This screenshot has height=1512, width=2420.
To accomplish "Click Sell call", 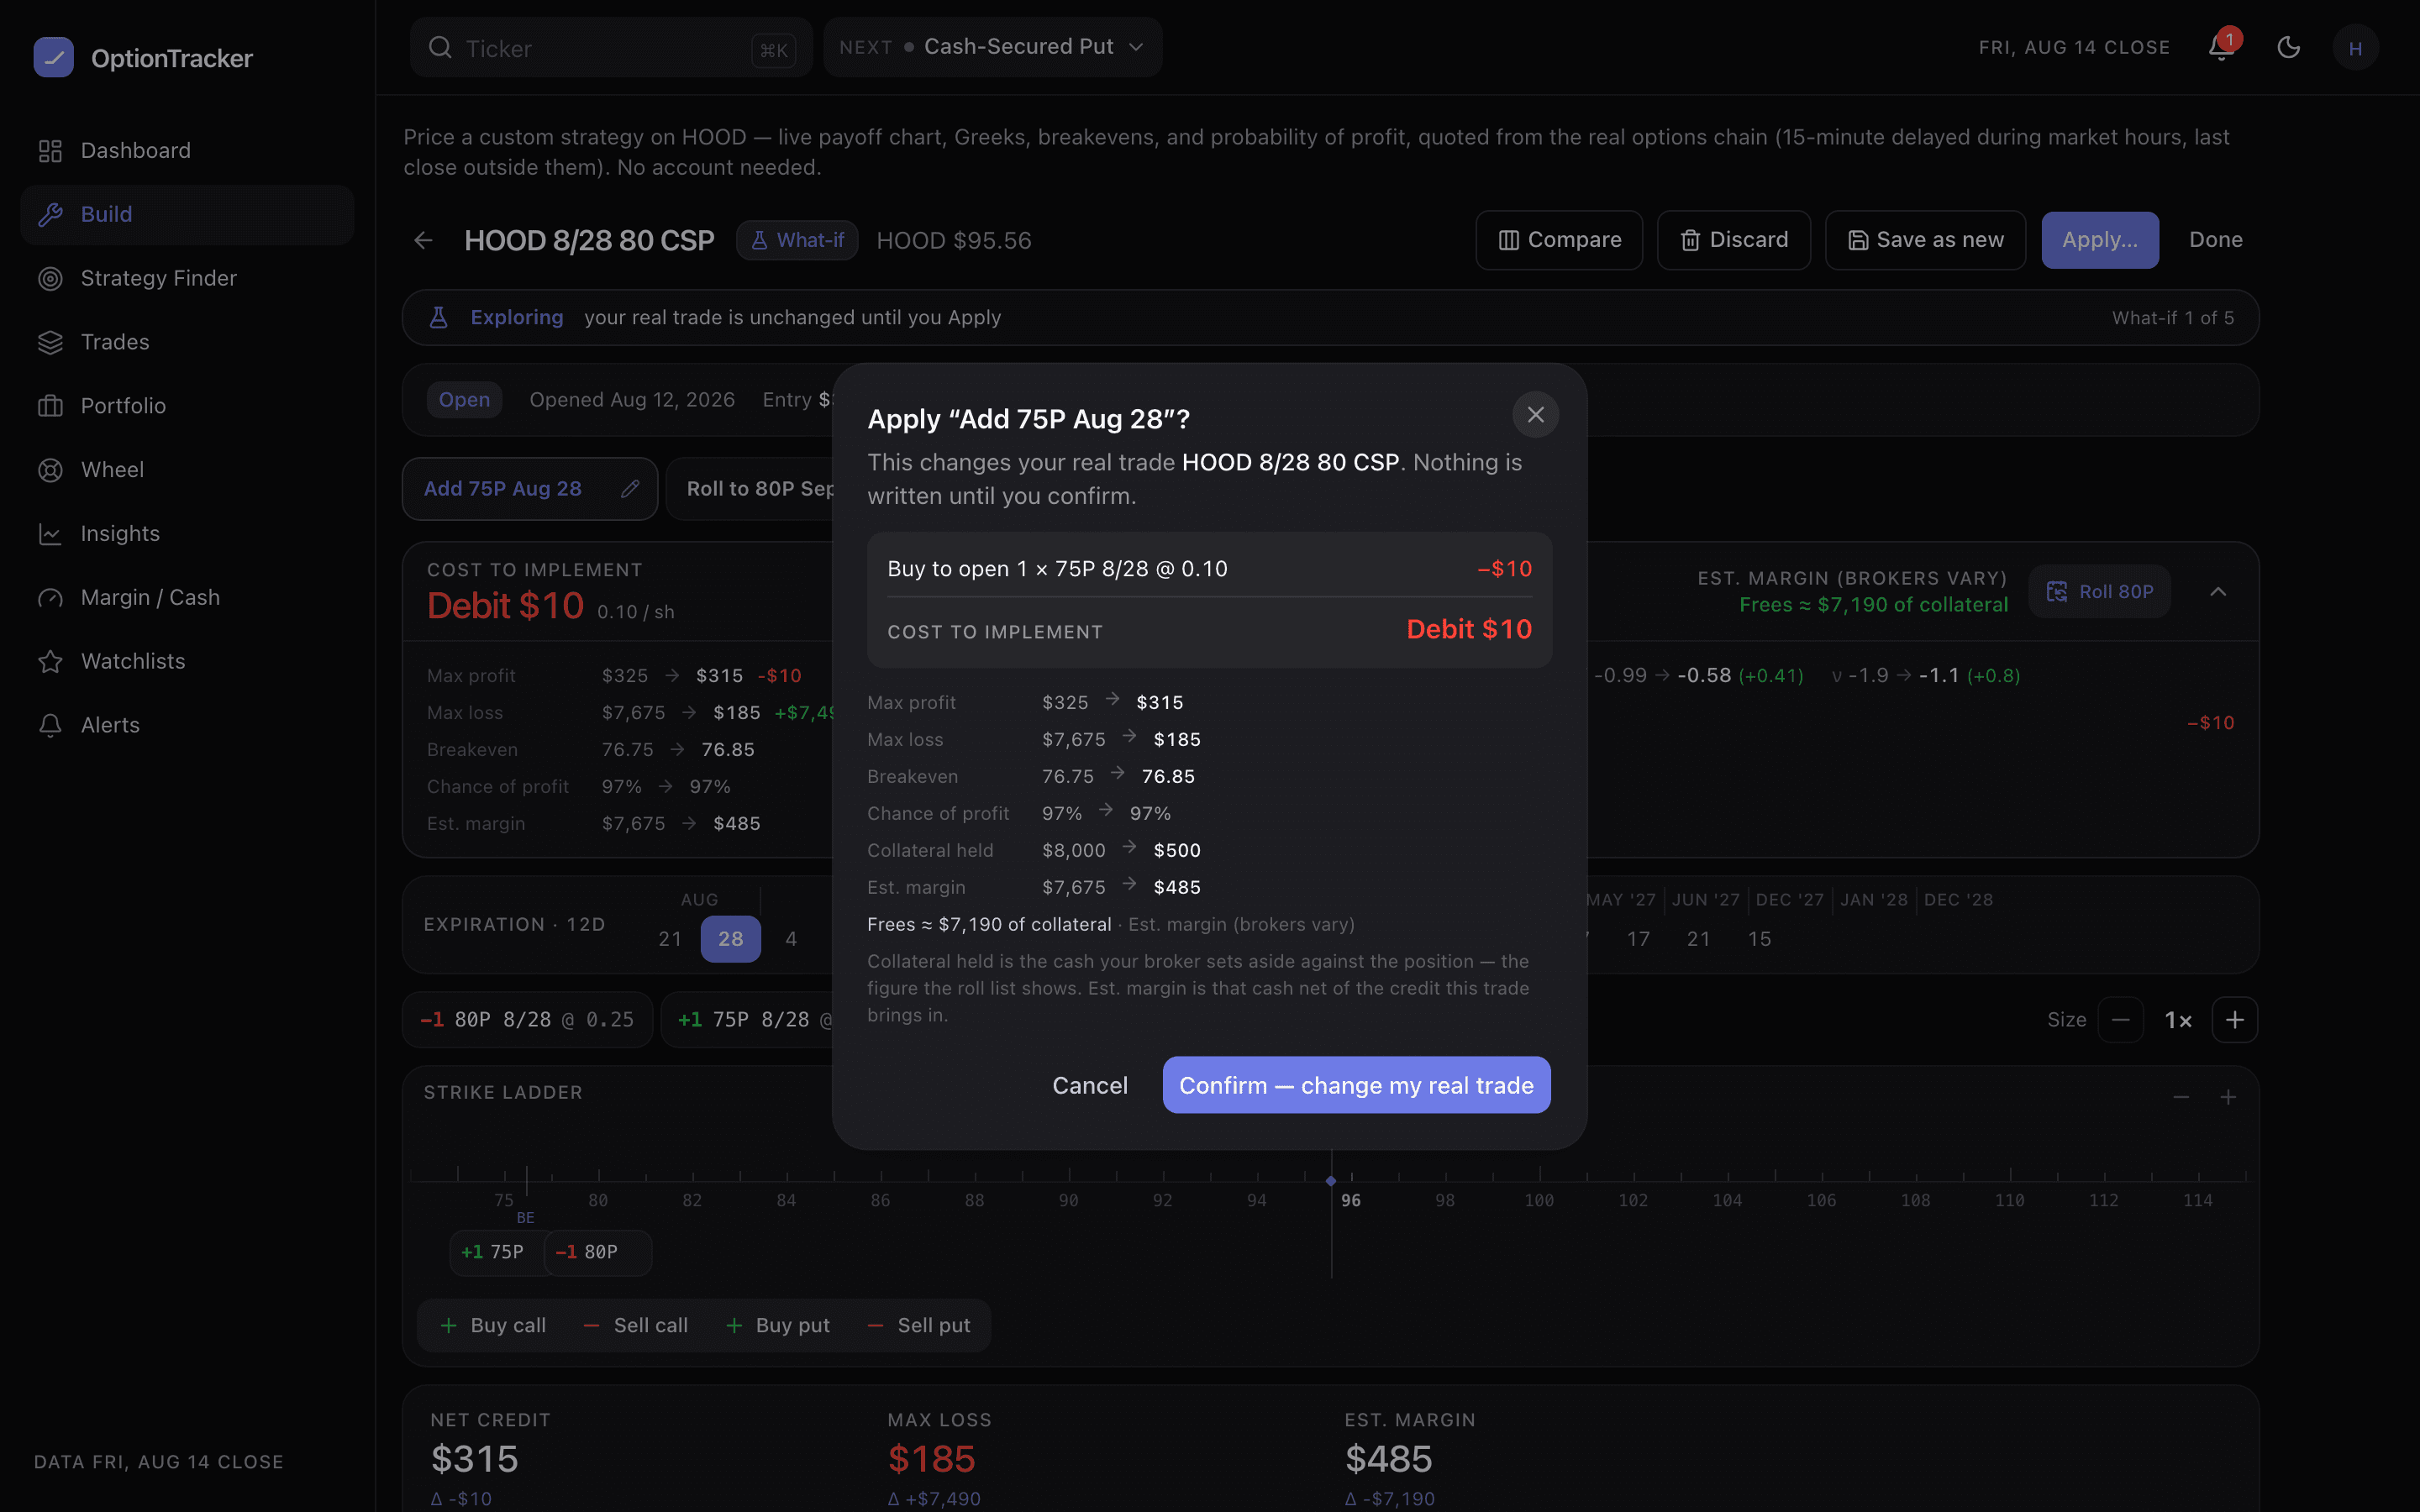I will (x=636, y=1325).
